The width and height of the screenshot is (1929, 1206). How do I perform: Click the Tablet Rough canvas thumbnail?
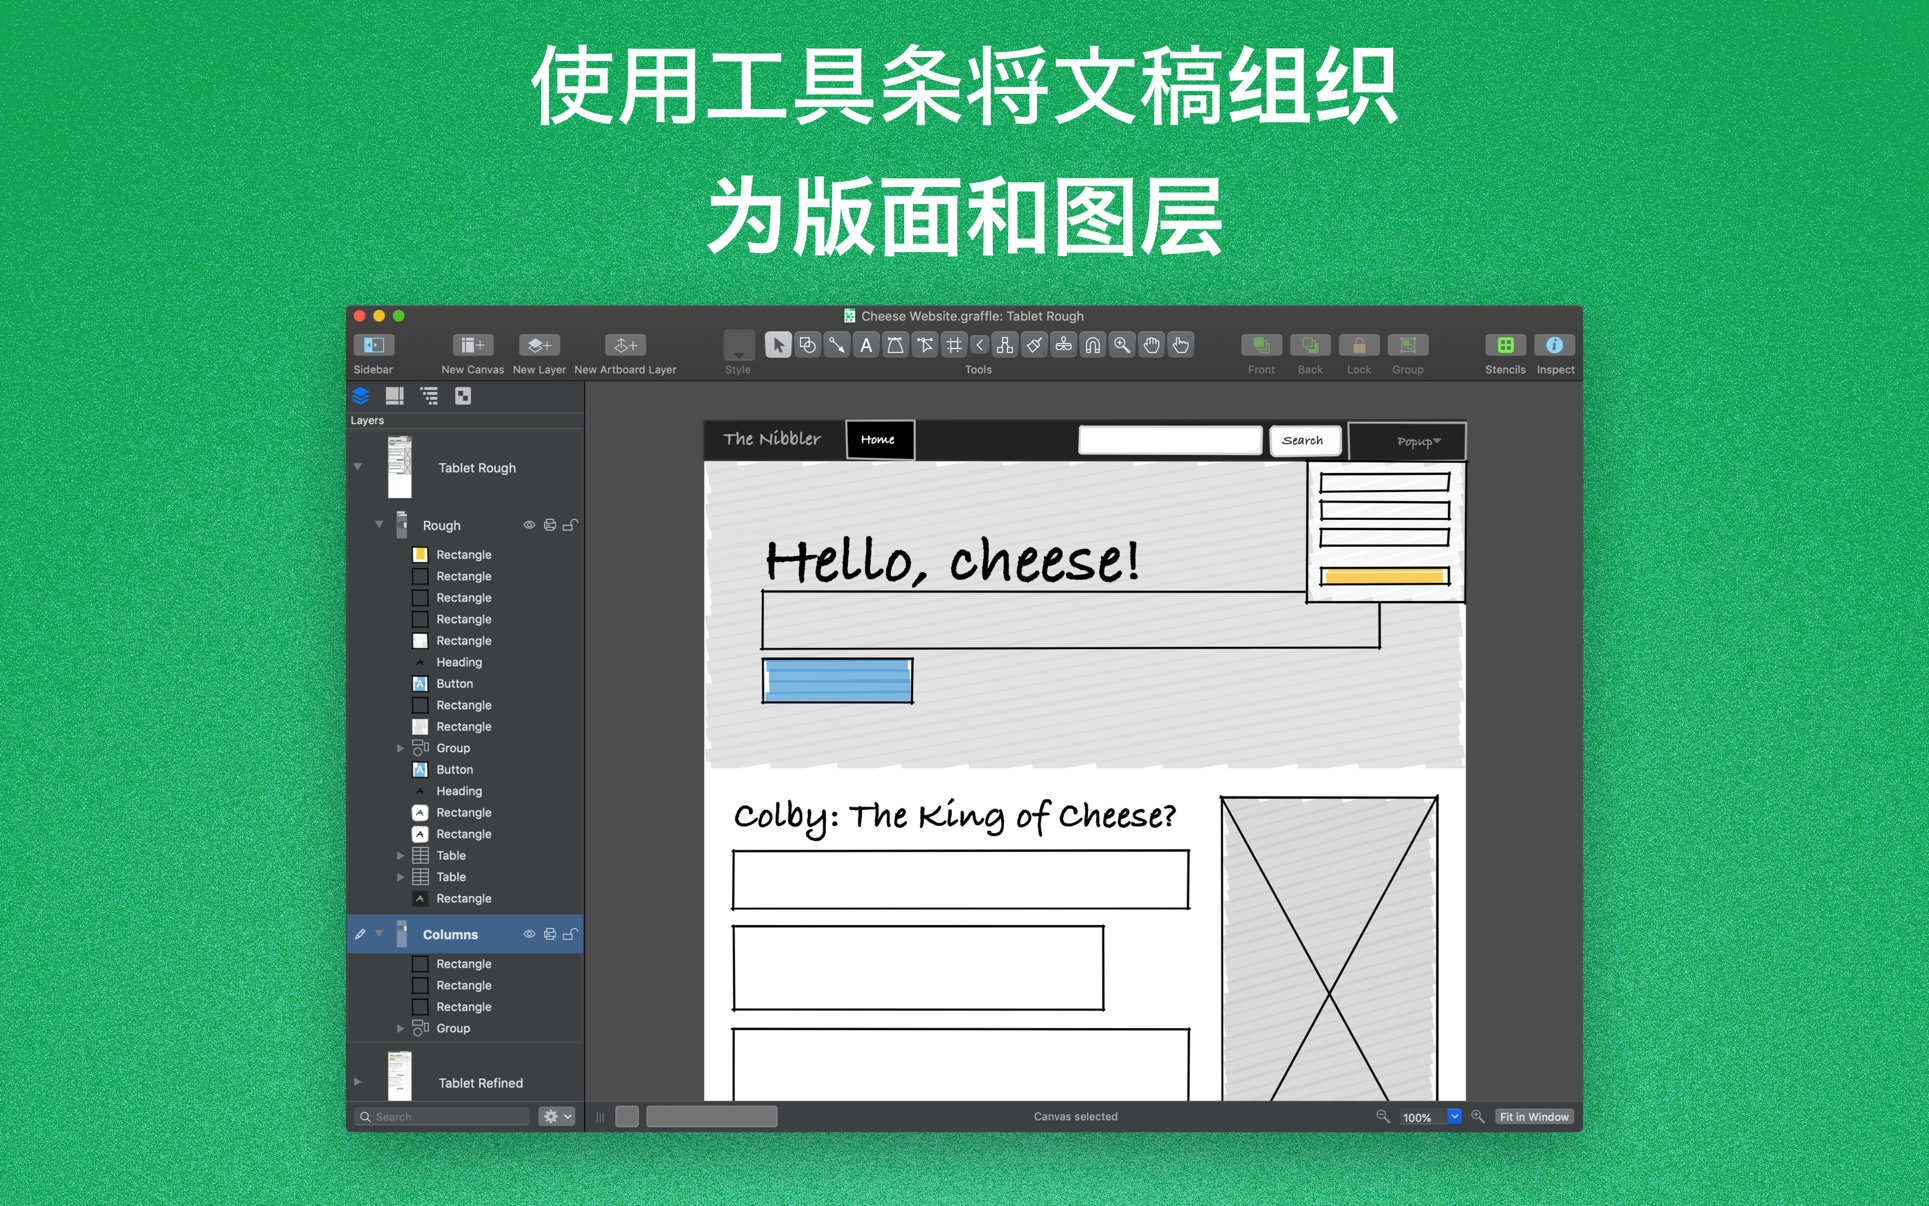pos(399,467)
